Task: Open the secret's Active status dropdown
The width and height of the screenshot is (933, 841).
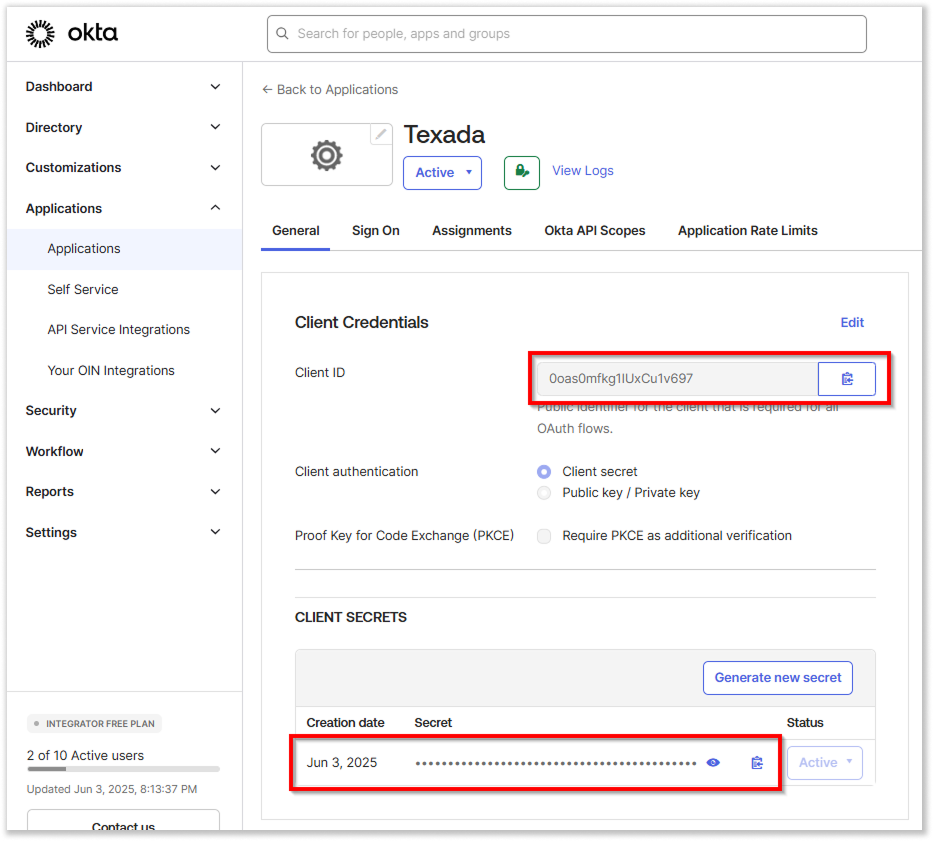Action: pos(825,762)
